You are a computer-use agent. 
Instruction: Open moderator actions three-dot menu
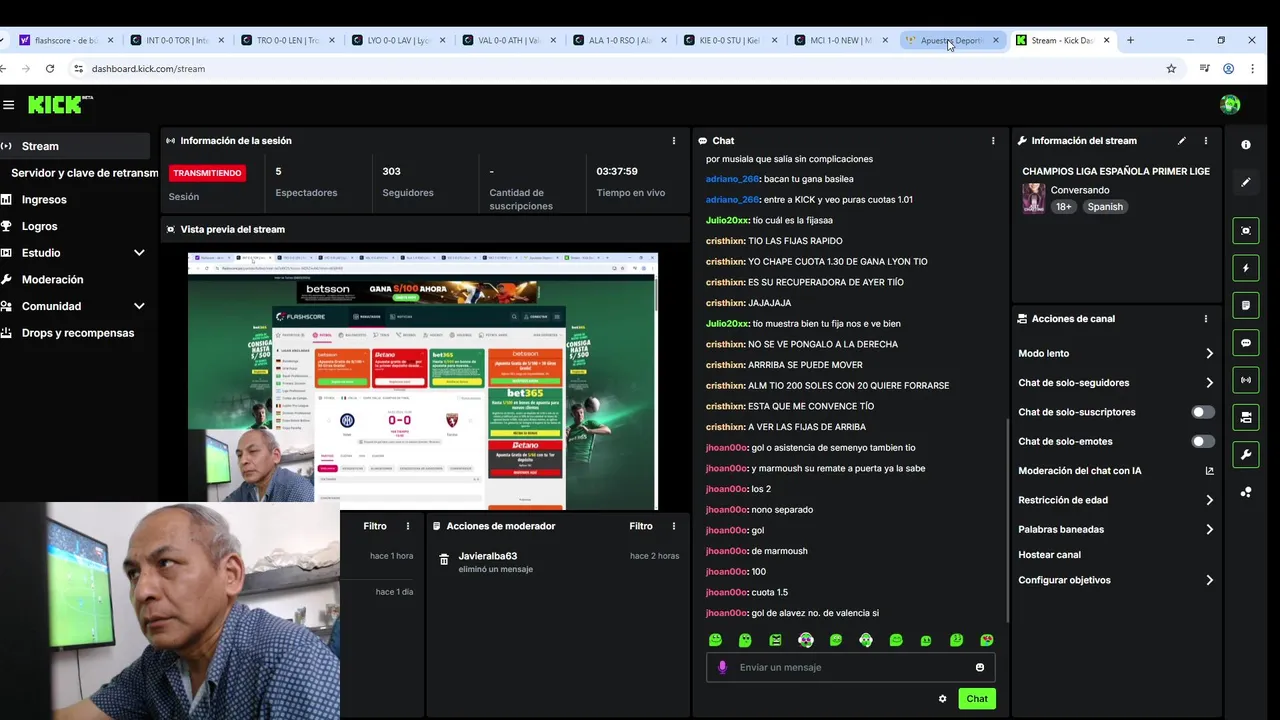tap(674, 526)
